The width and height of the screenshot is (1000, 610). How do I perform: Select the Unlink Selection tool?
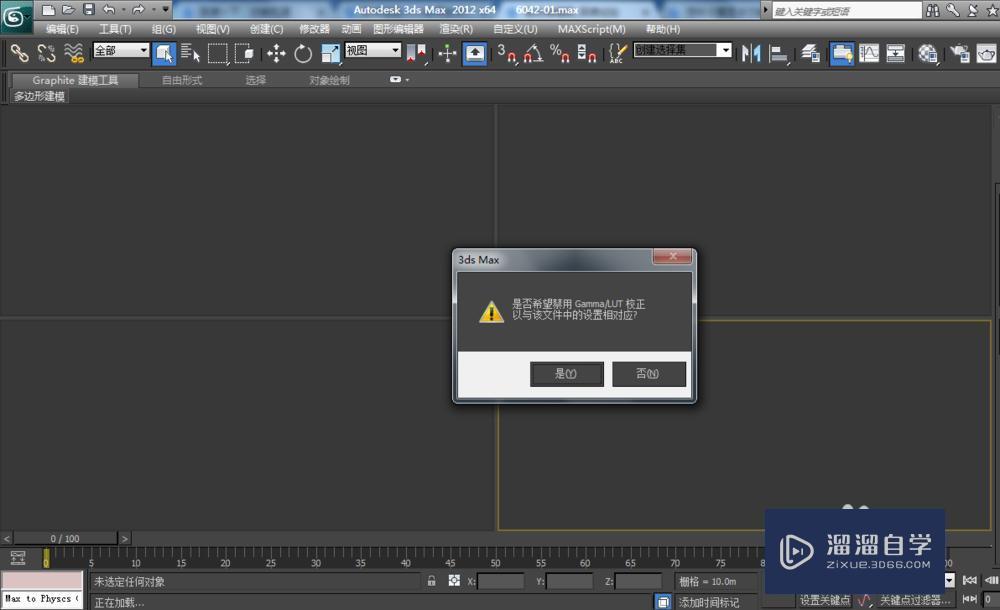(x=47, y=53)
